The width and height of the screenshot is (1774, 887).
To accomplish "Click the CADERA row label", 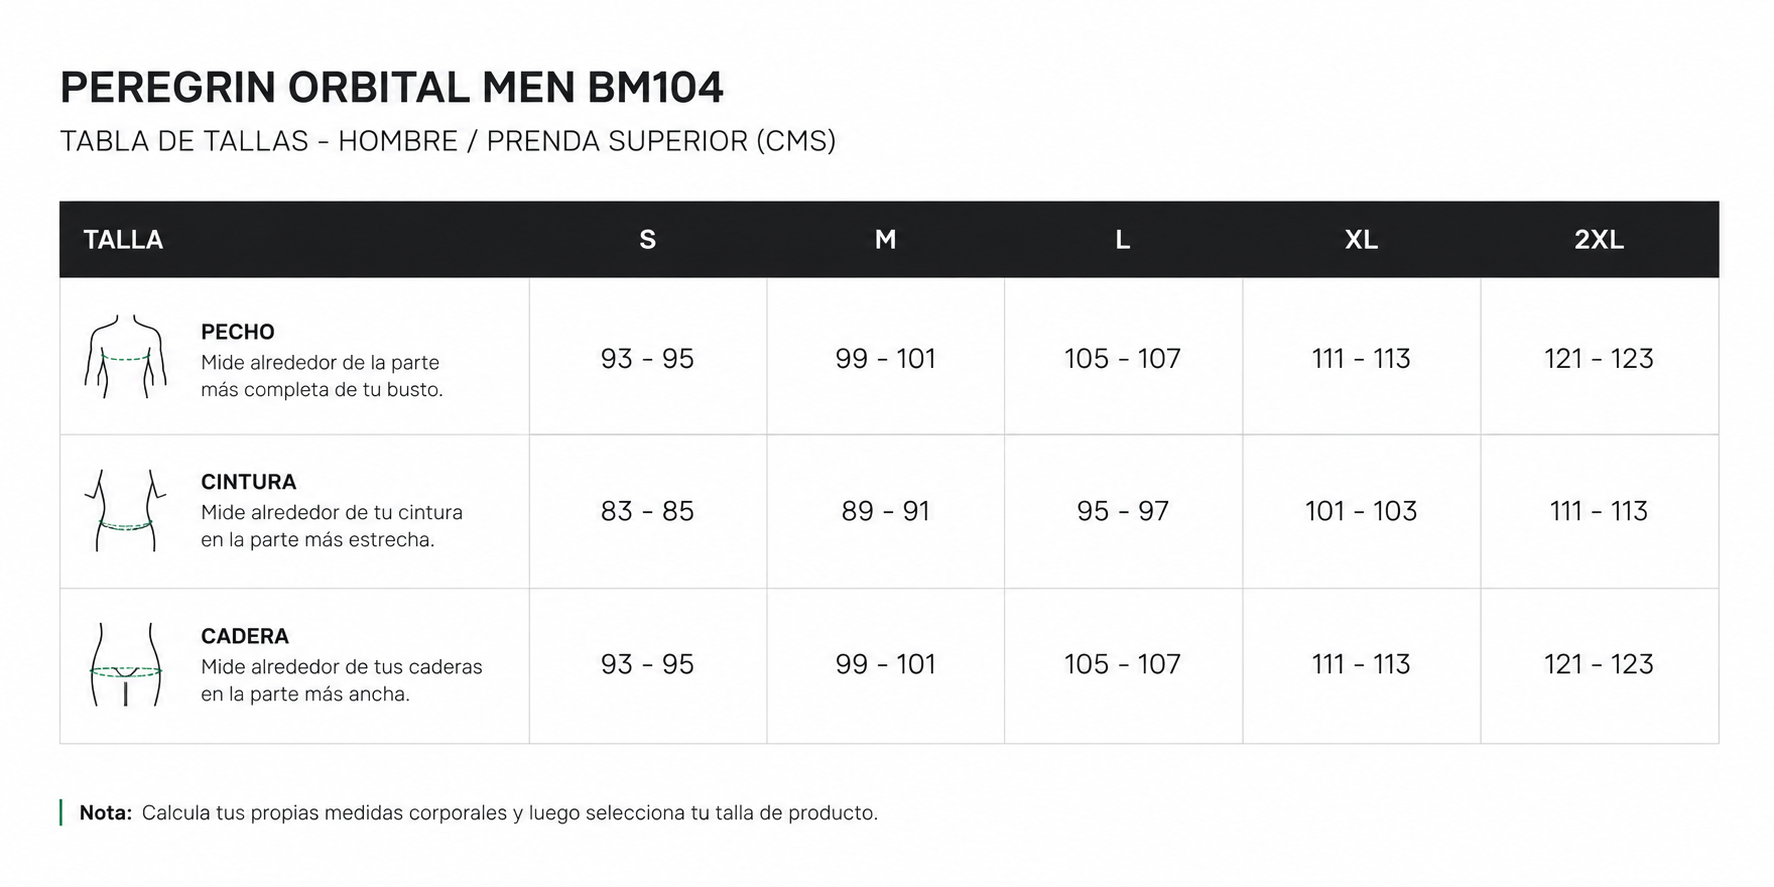I will [x=244, y=636].
